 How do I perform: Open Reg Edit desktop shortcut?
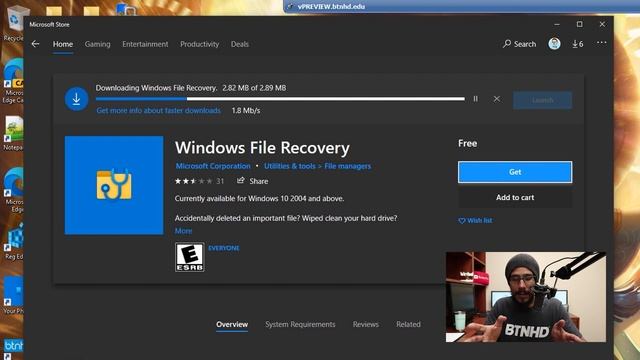(14, 242)
